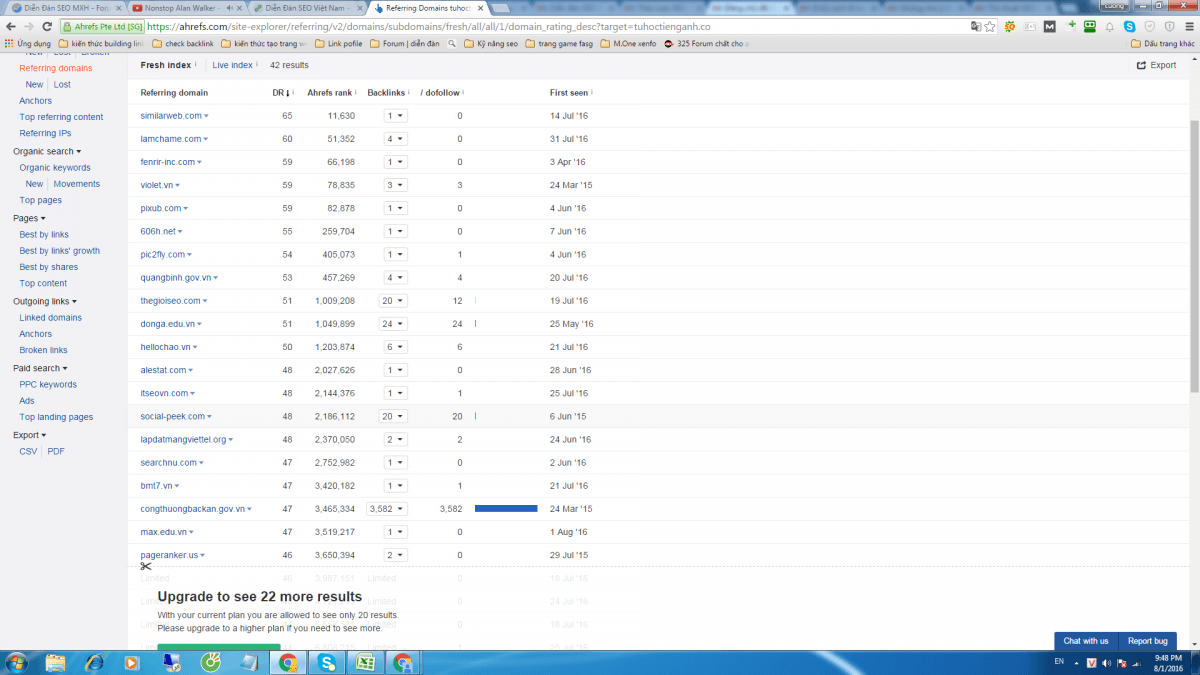
Task: Open Organic keywords sidebar link
Action: click(55, 168)
